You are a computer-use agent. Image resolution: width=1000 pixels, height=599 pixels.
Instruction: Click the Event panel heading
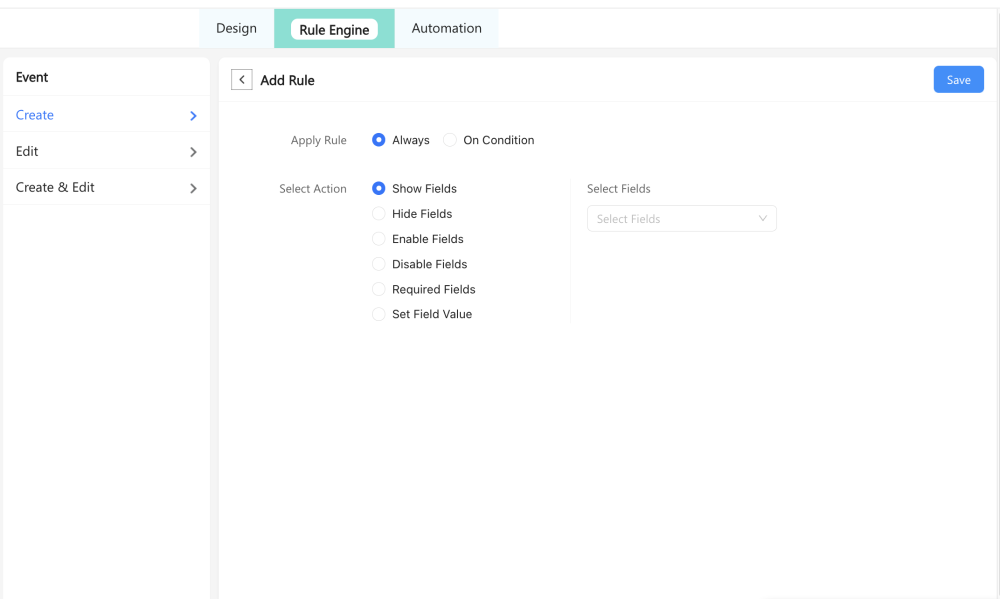pos(32,77)
